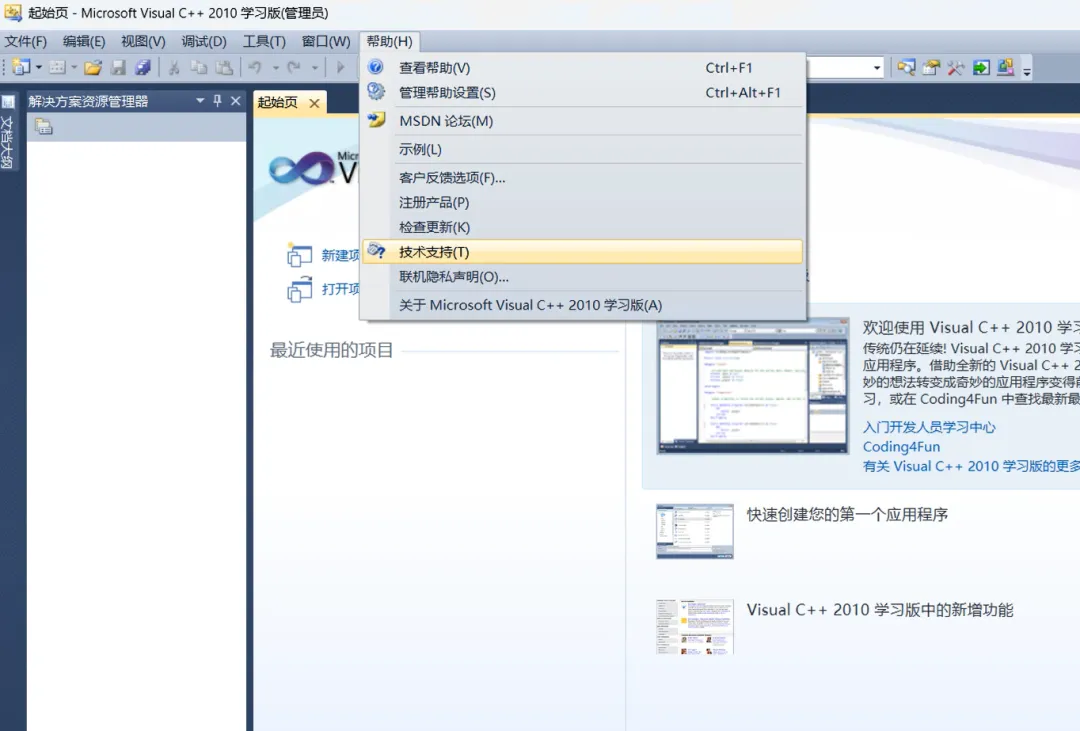
Task: Open the toolbar combo box dropdown
Action: click(x=877, y=68)
